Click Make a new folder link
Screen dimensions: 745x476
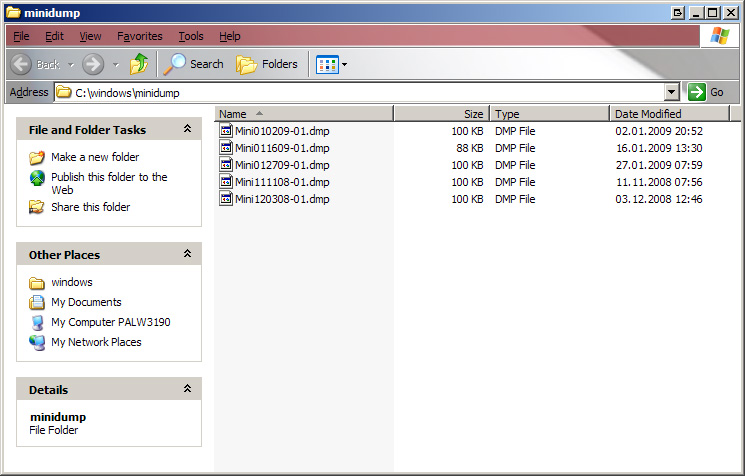95,157
